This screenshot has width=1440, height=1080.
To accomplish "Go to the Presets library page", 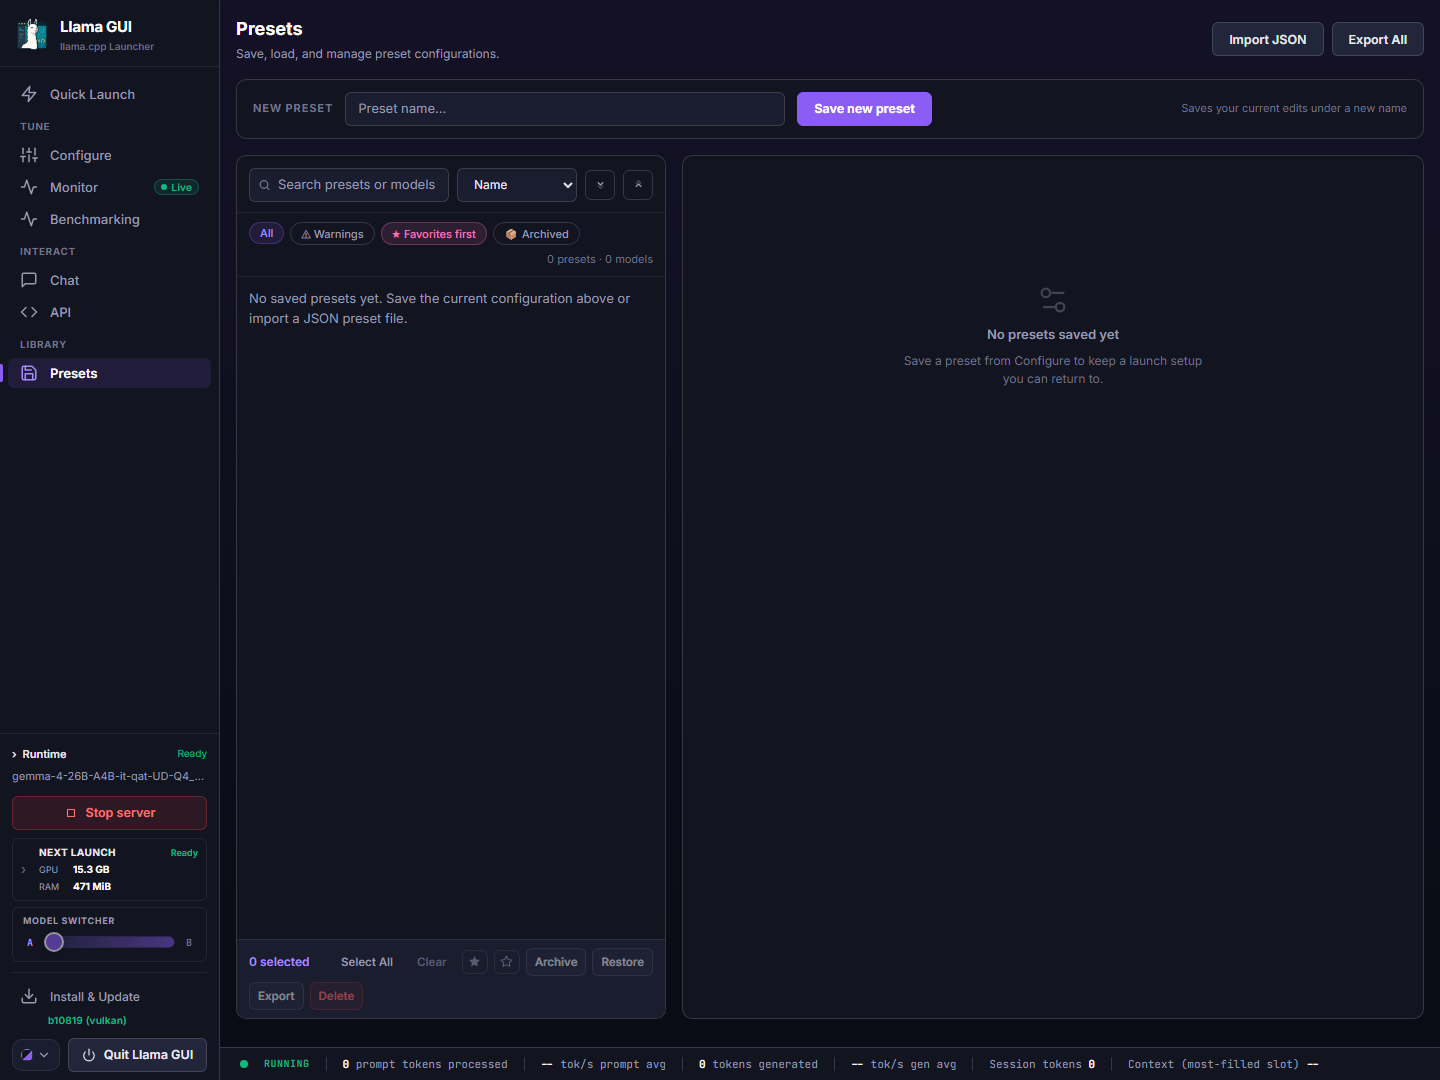I will (x=109, y=373).
